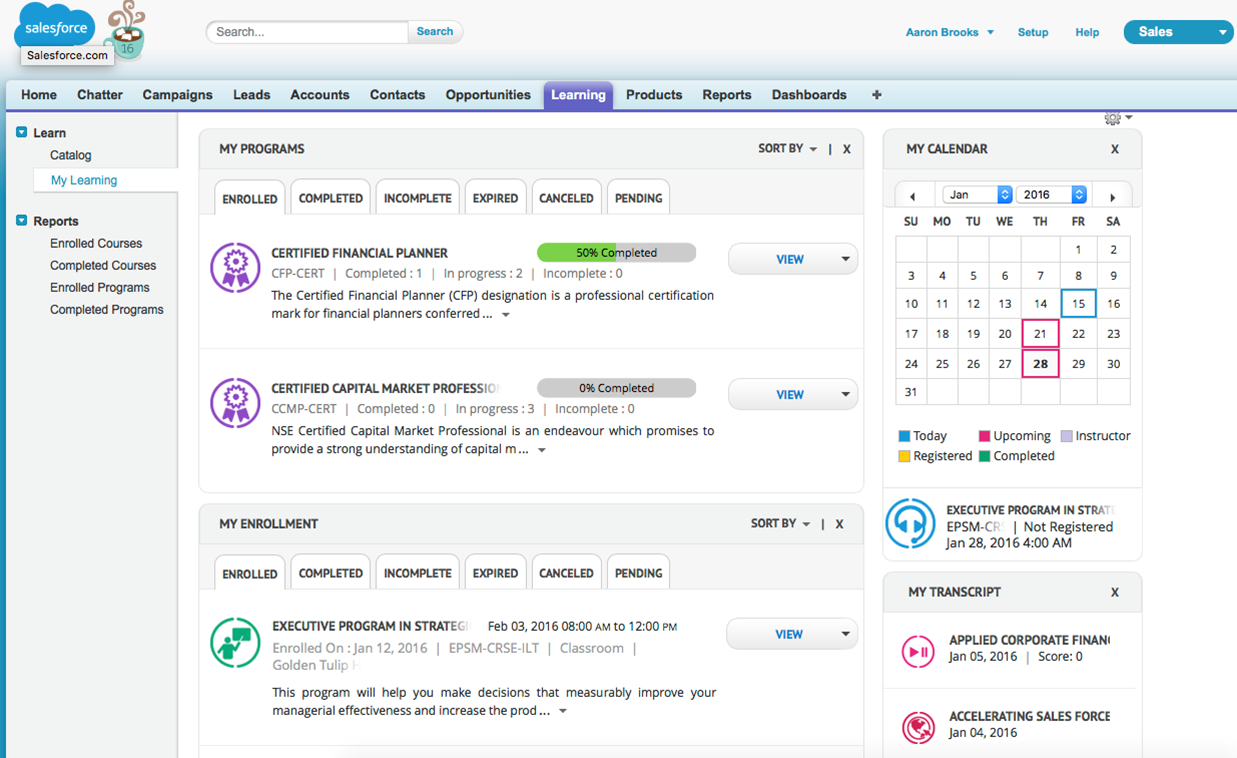Click View for Certified Financial Planner
This screenshot has width=1237, height=758.
pyautogui.click(x=789, y=259)
